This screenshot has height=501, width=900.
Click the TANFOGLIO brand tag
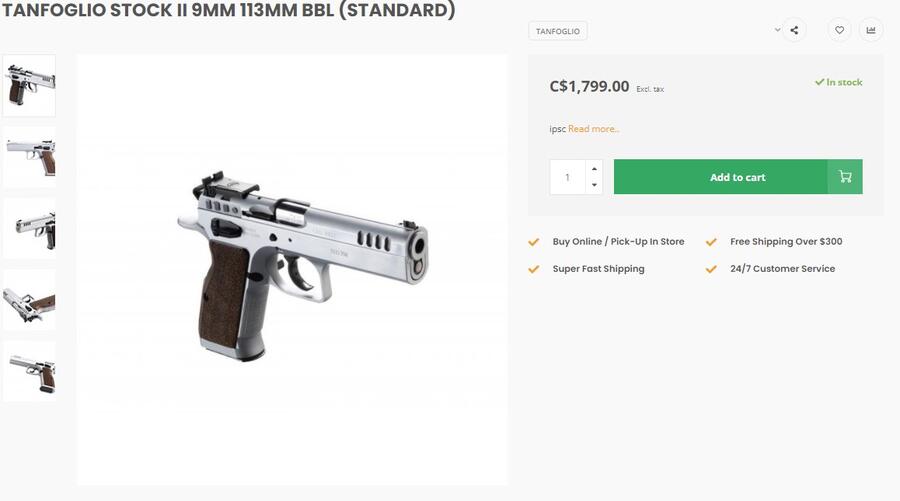[x=558, y=31]
